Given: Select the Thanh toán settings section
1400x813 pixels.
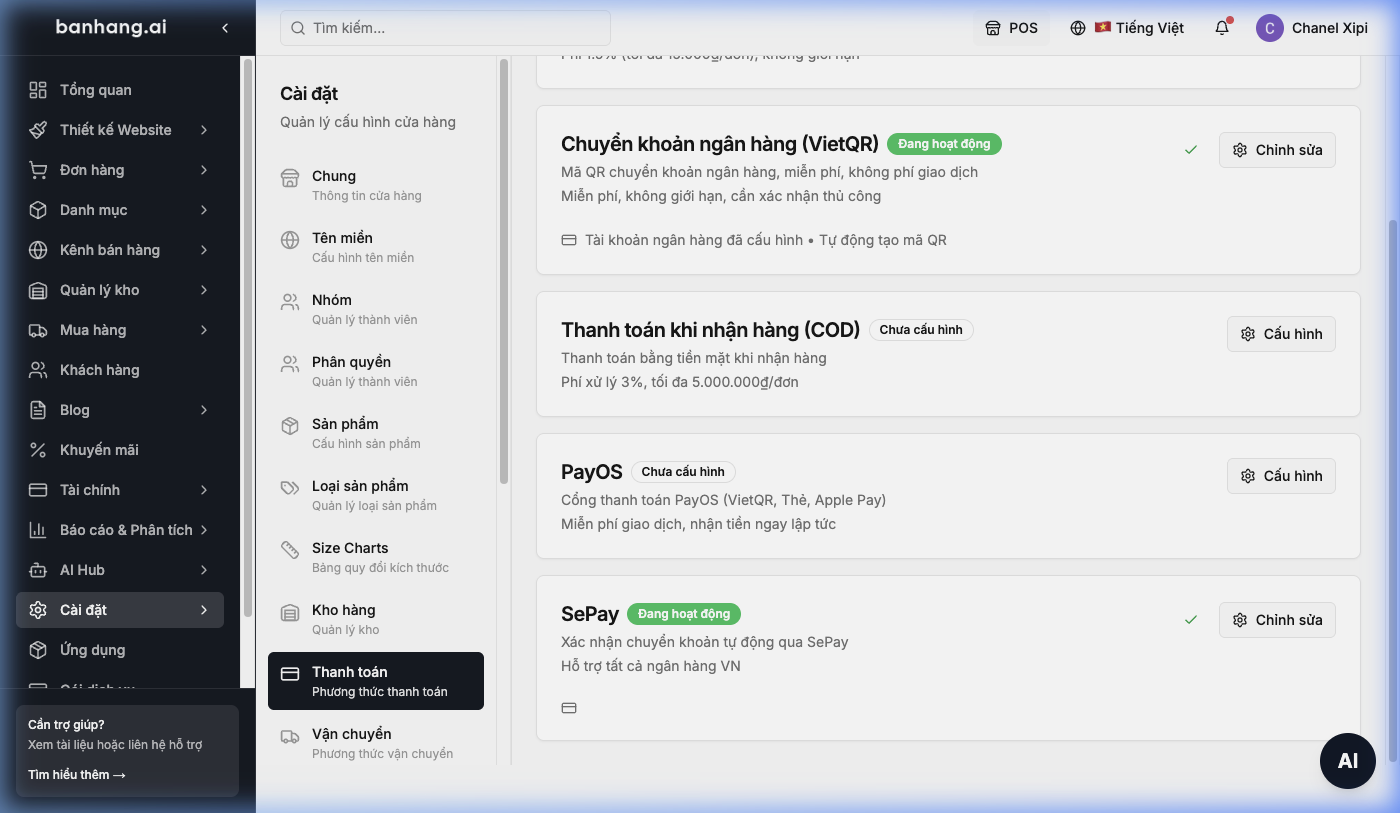Looking at the screenshot, I should pos(376,681).
